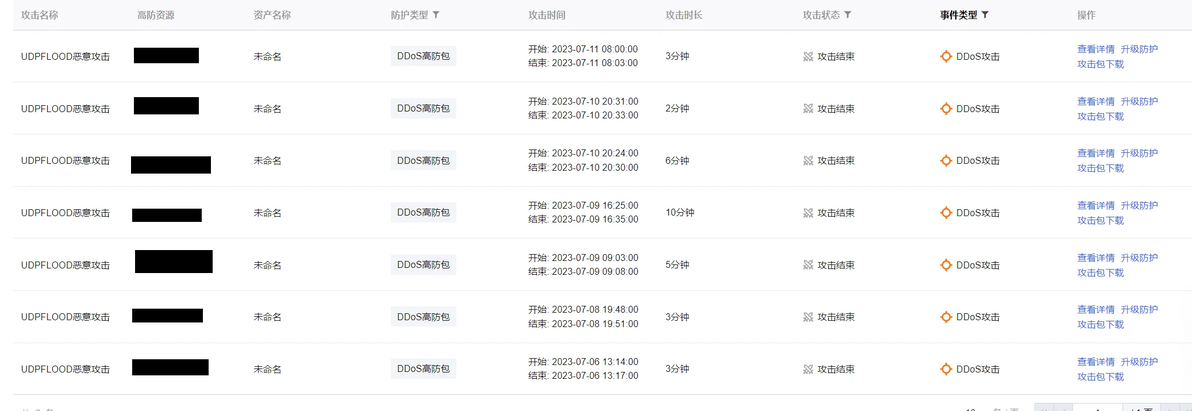Open the 防护类型 column filter icon
The width and height of the screenshot is (1192, 411).
(436, 15)
